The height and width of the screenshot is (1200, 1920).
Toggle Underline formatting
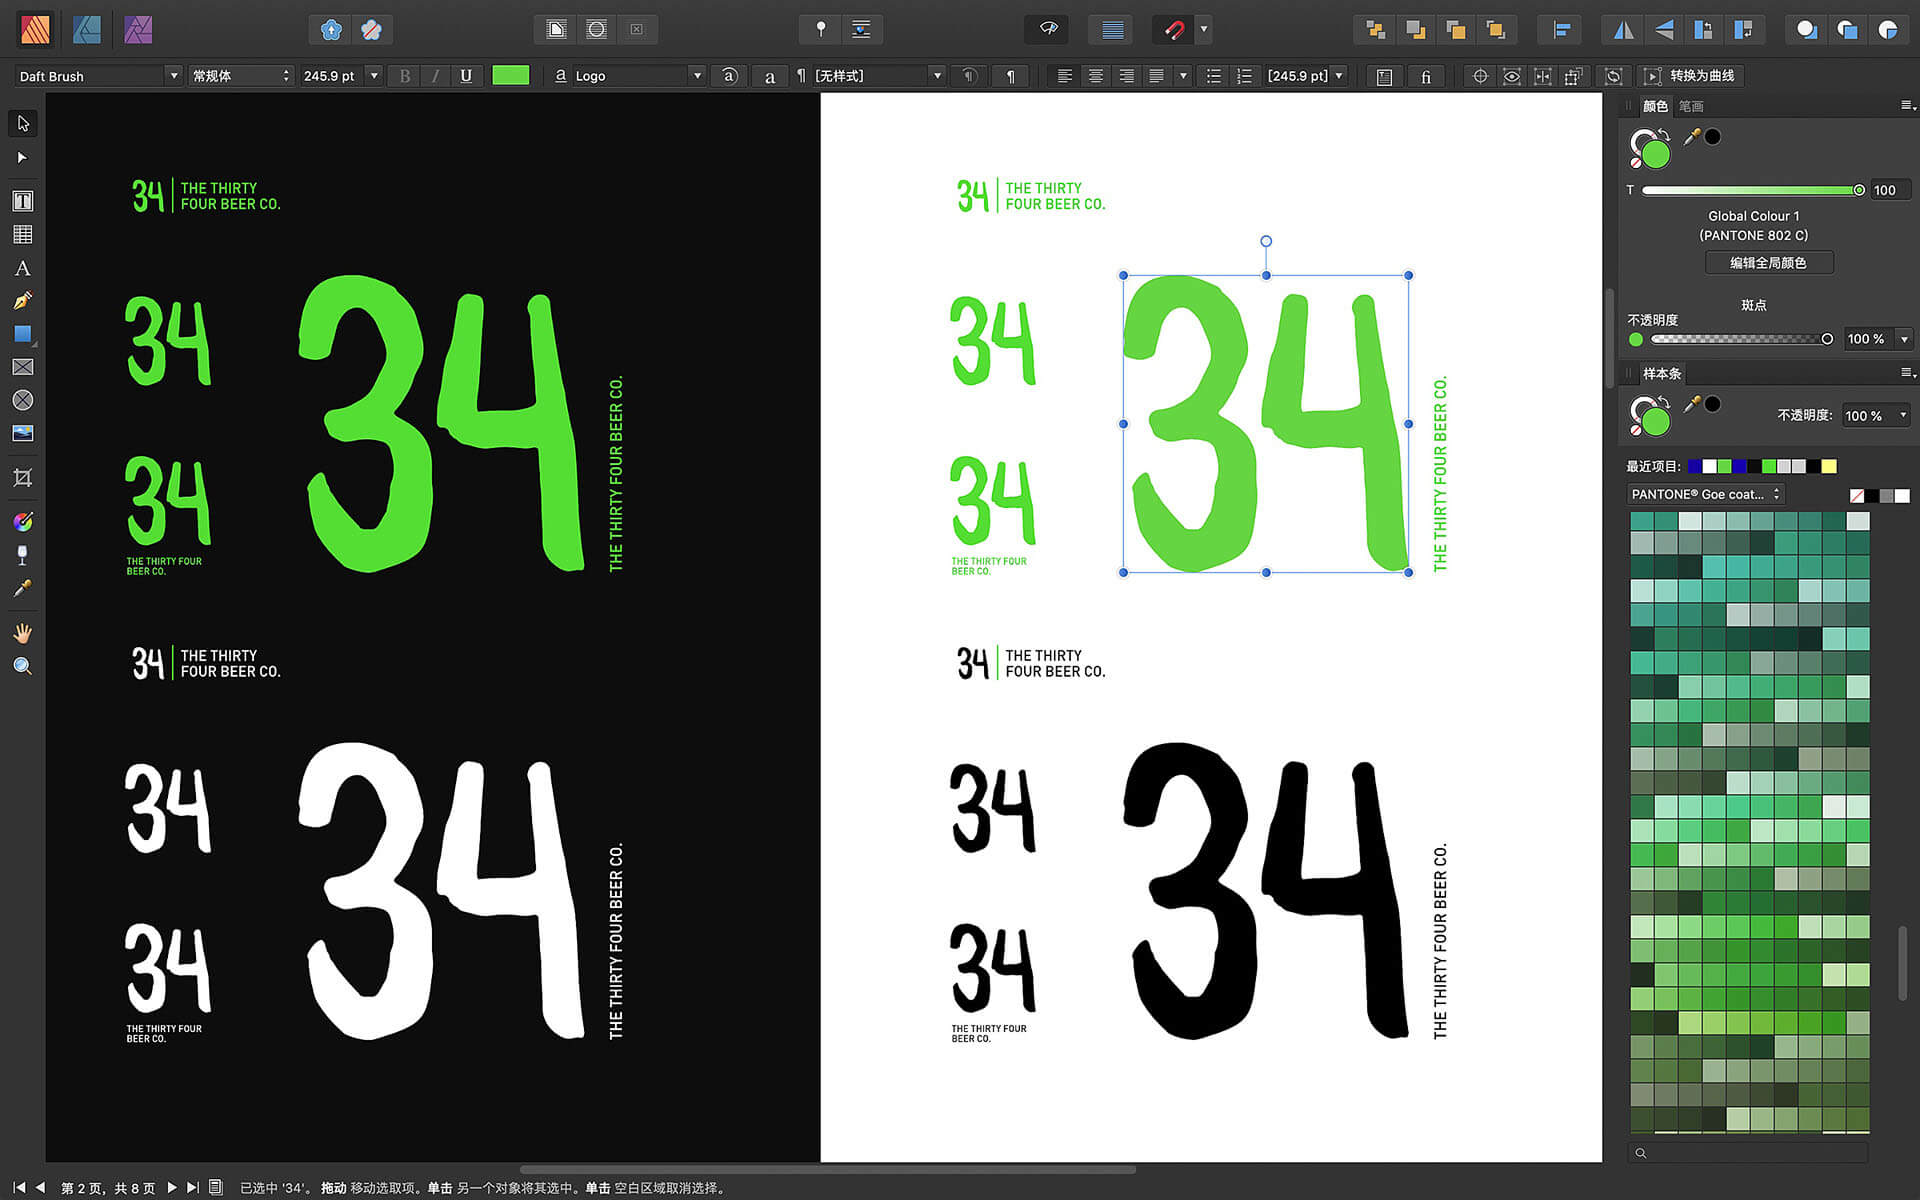(466, 76)
